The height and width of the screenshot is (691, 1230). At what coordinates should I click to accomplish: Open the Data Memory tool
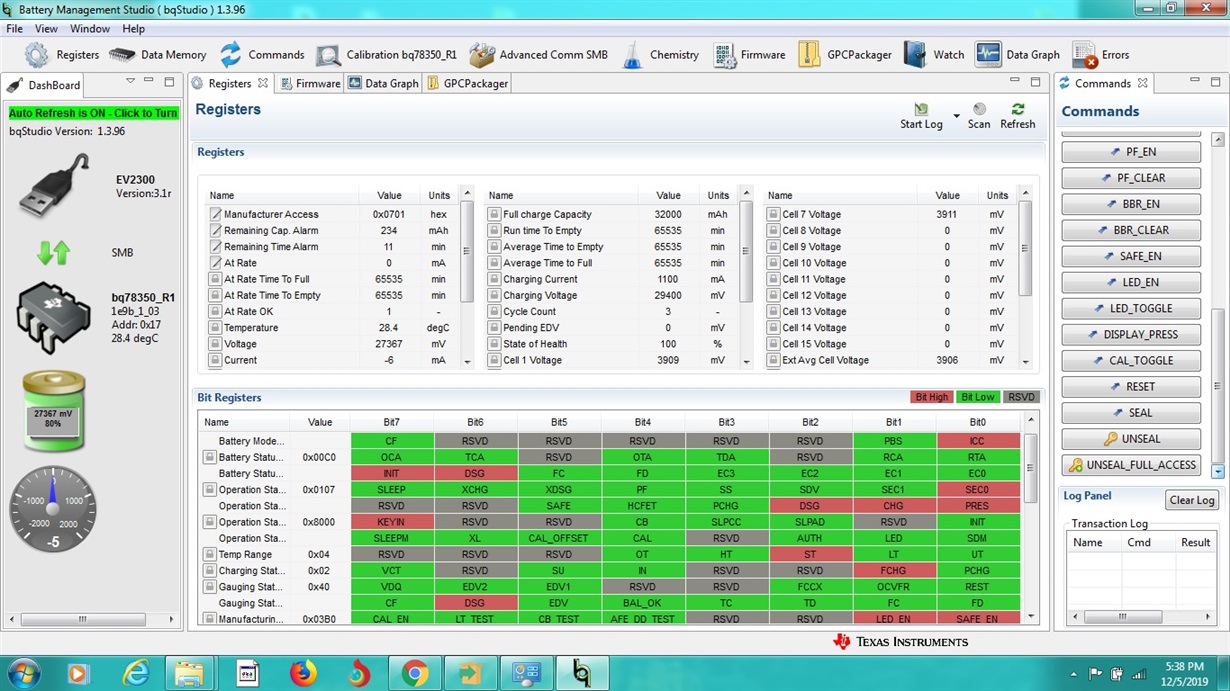[x=157, y=55]
